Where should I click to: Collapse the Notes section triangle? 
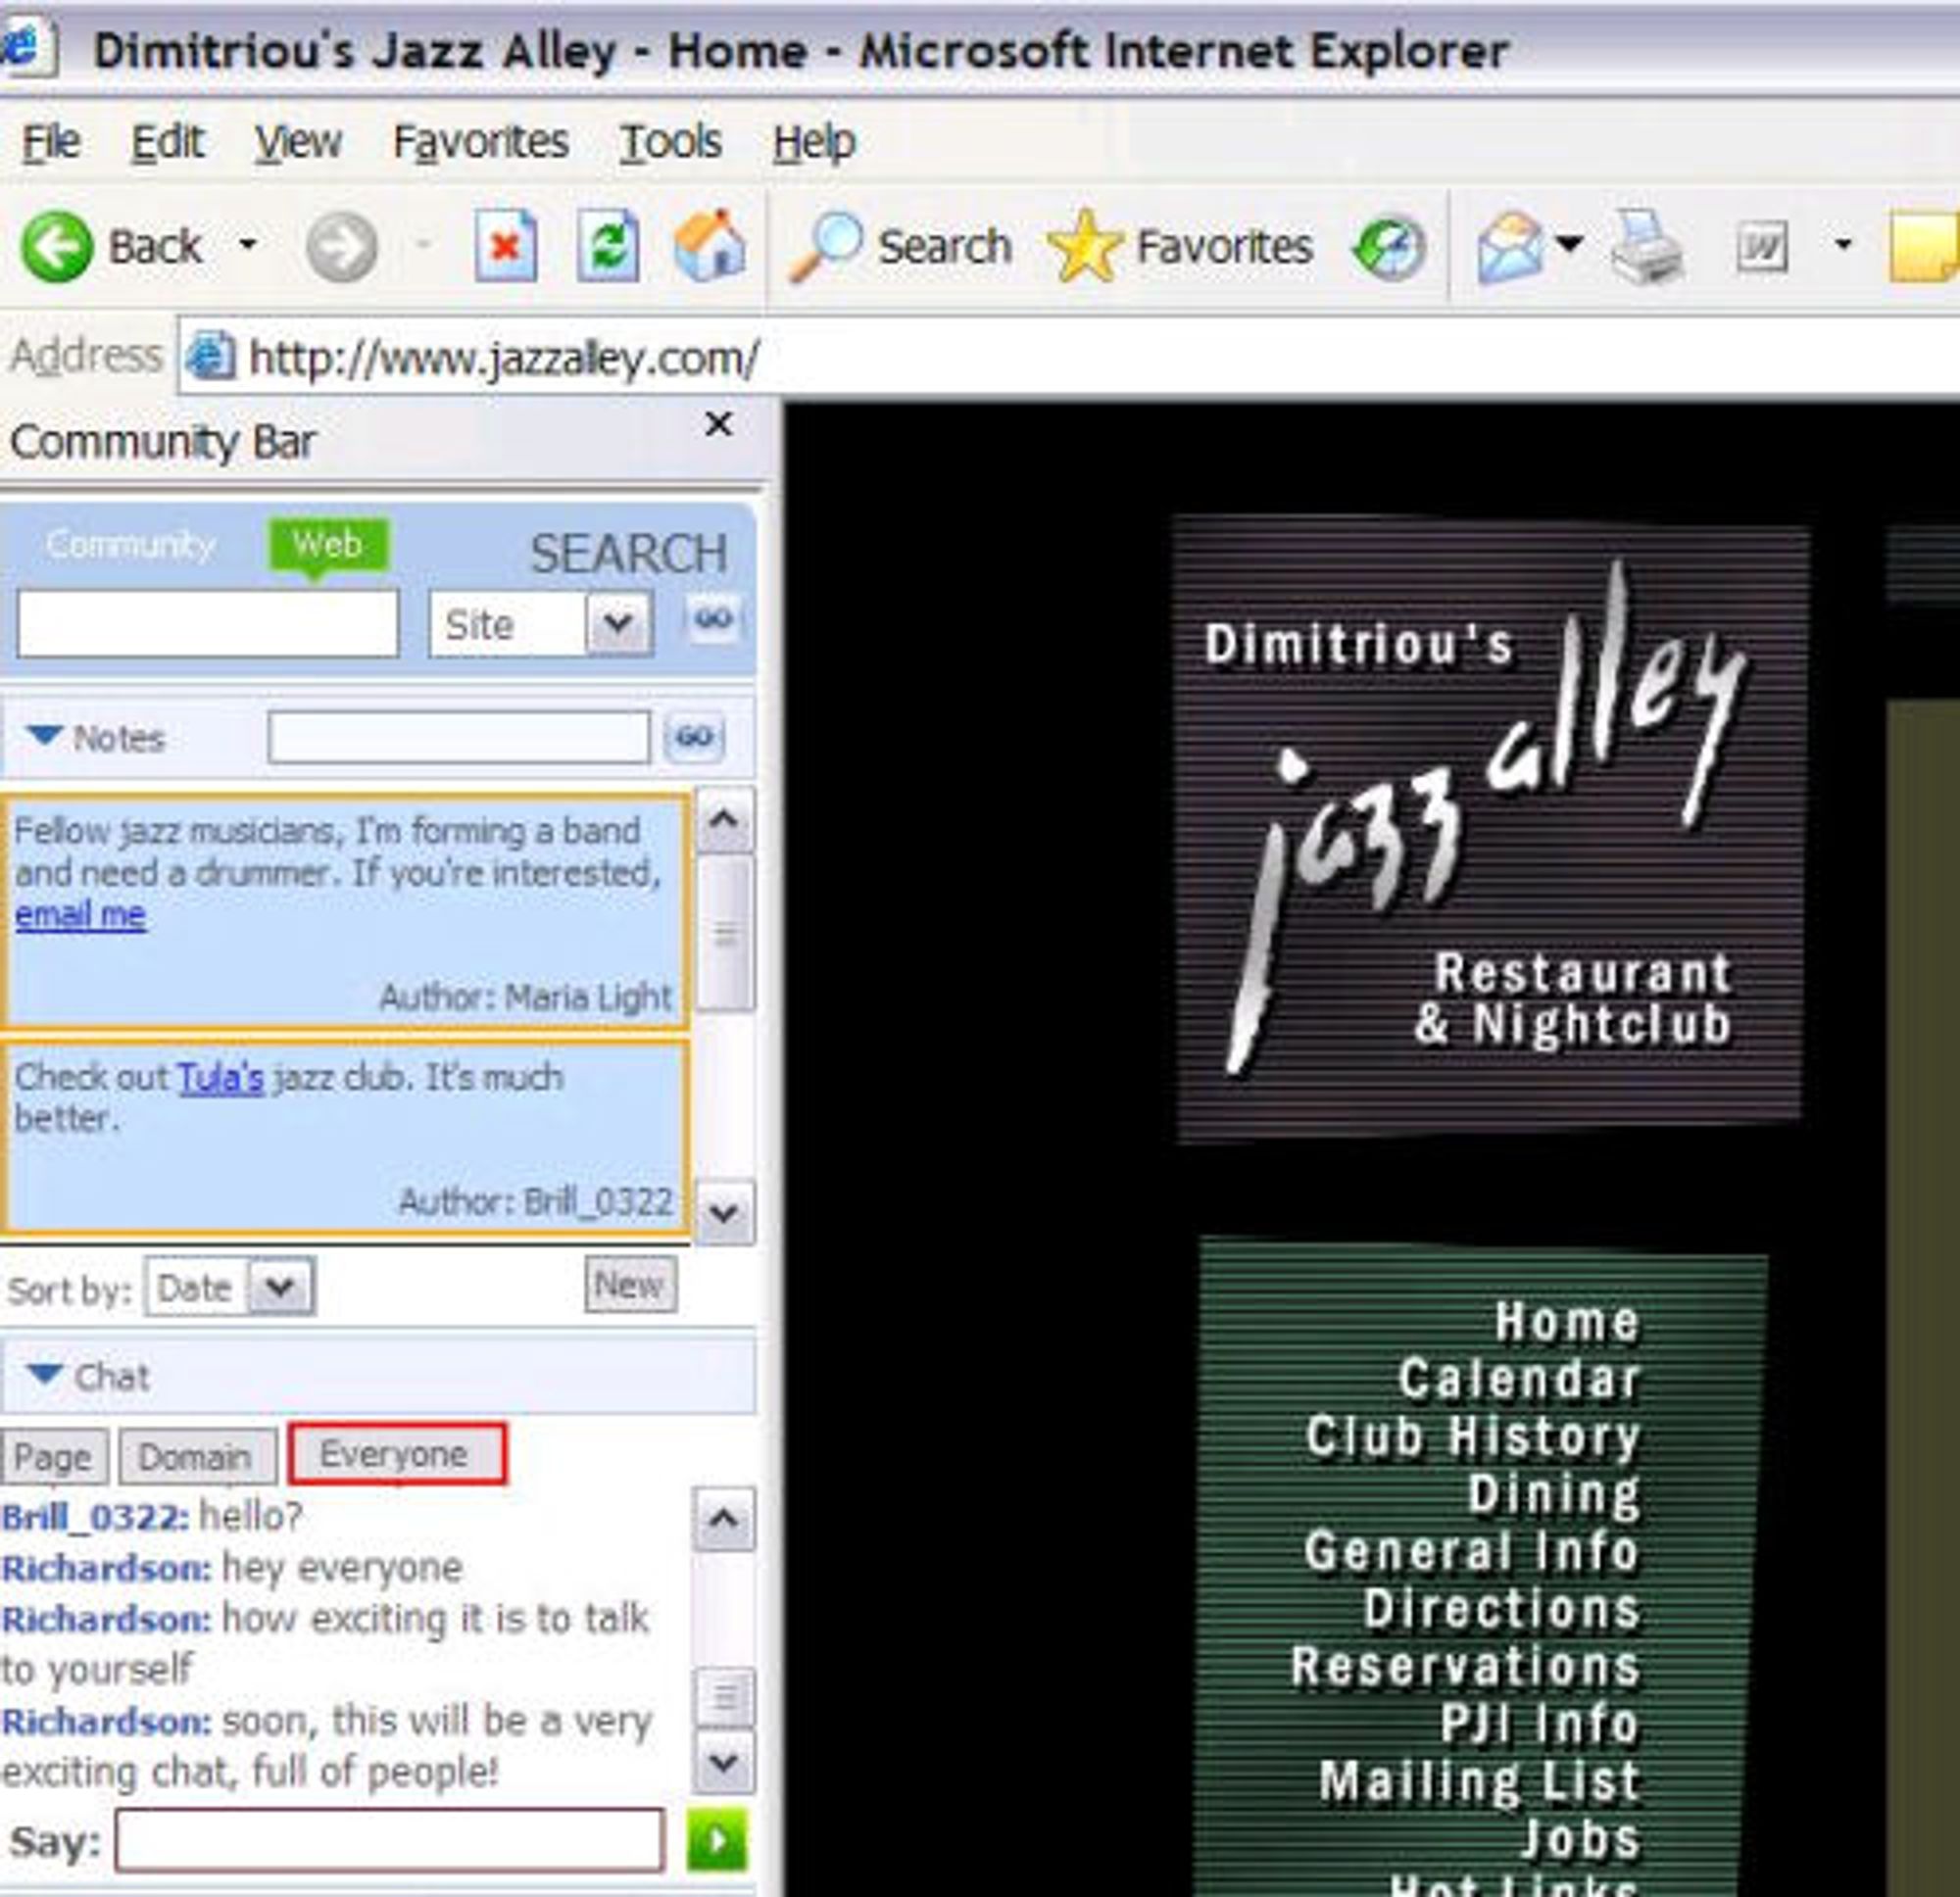pyautogui.click(x=44, y=735)
